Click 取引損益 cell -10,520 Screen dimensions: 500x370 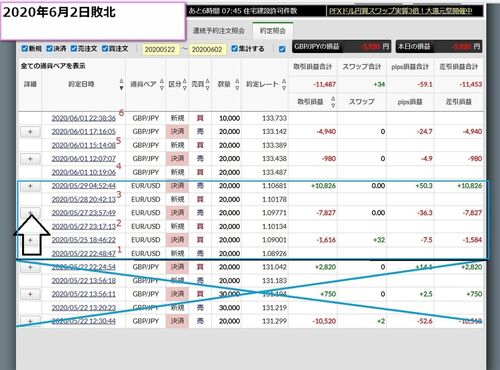point(324,321)
